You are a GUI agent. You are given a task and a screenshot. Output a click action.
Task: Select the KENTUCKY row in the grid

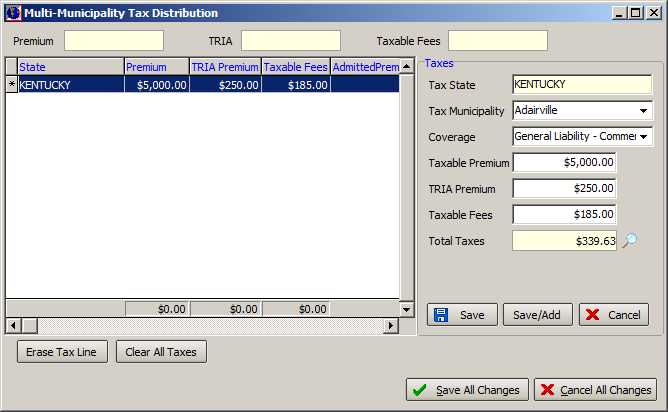click(70, 85)
